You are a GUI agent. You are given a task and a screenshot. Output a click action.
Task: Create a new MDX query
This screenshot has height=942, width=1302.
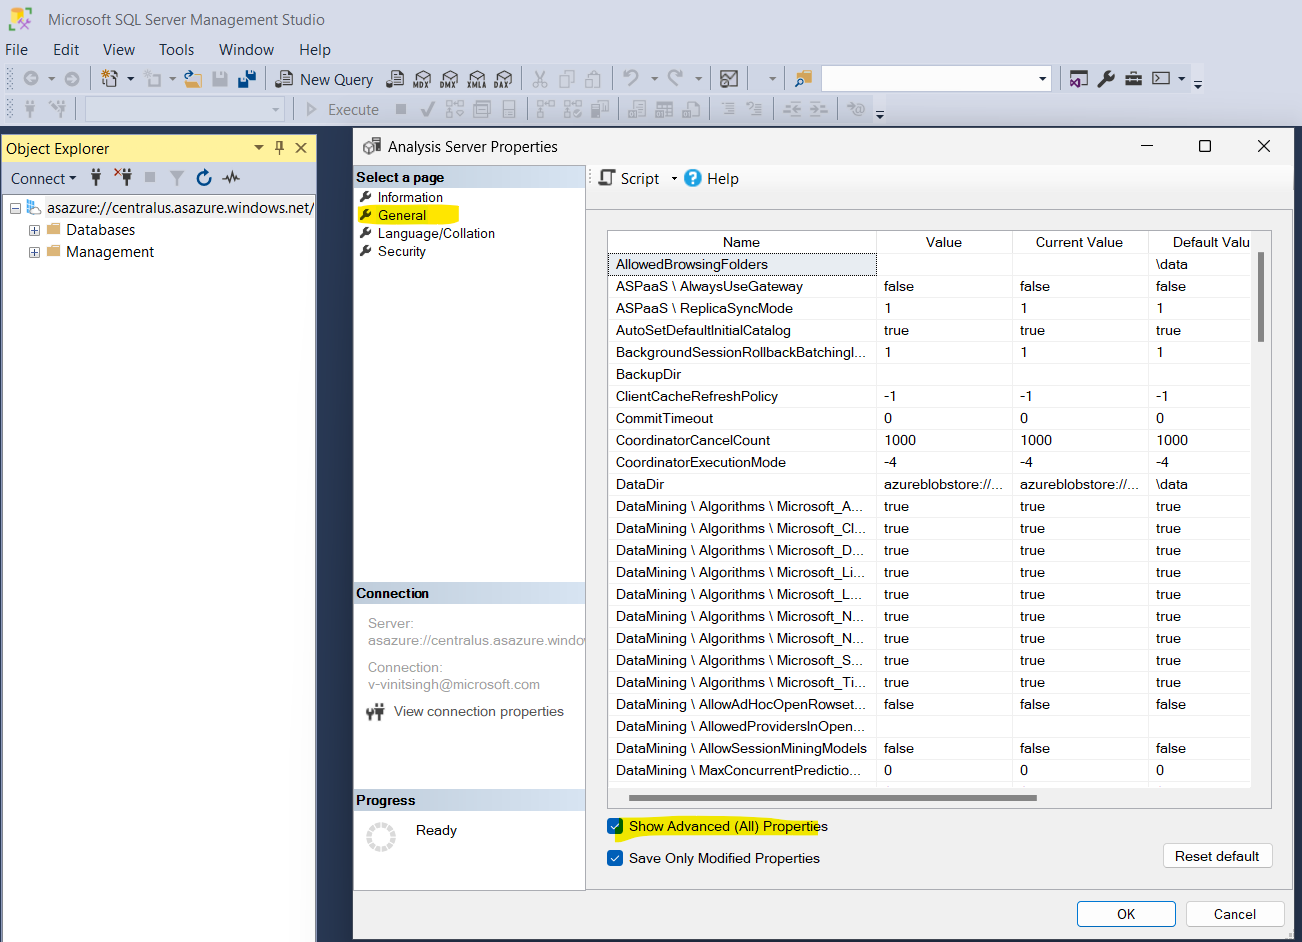tap(422, 79)
